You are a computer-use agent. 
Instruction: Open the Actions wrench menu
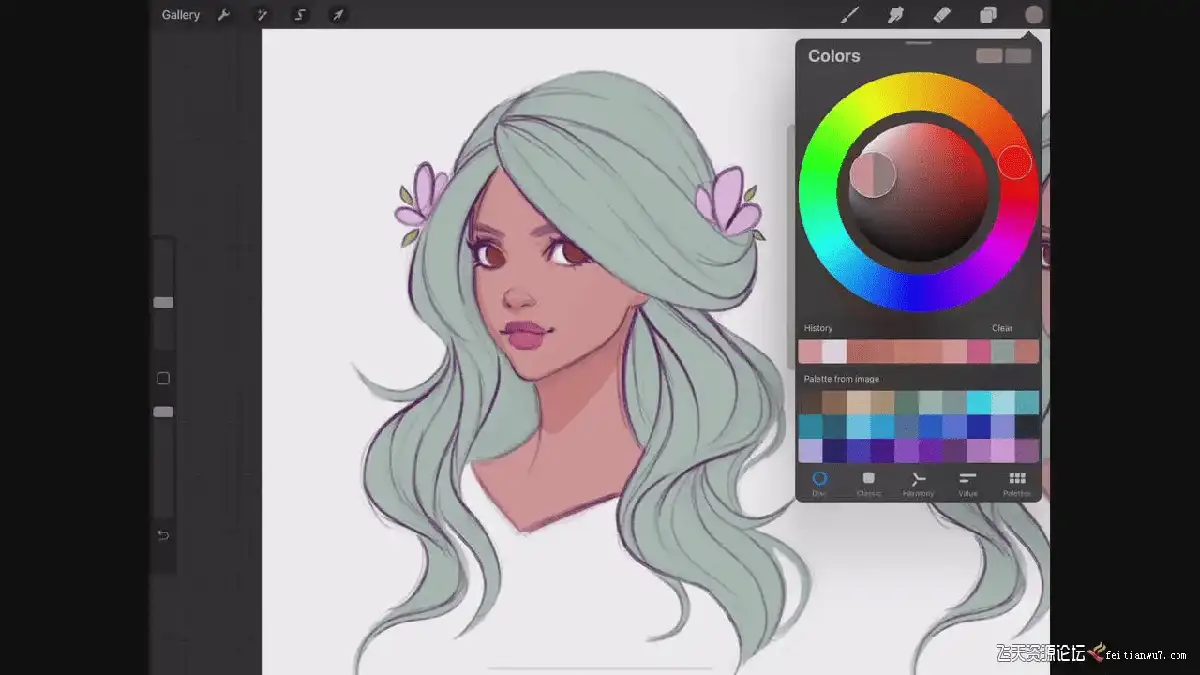tap(225, 15)
